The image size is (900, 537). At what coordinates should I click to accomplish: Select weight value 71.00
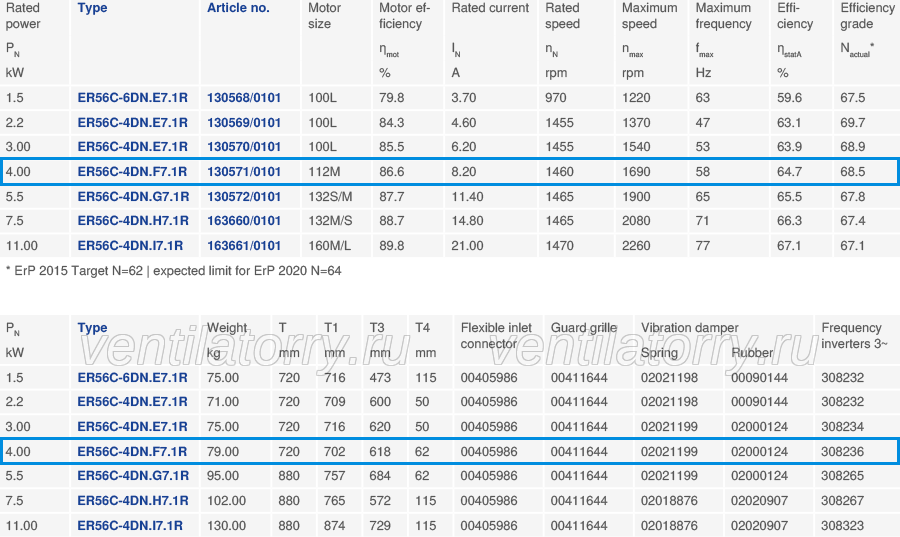tap(223, 402)
